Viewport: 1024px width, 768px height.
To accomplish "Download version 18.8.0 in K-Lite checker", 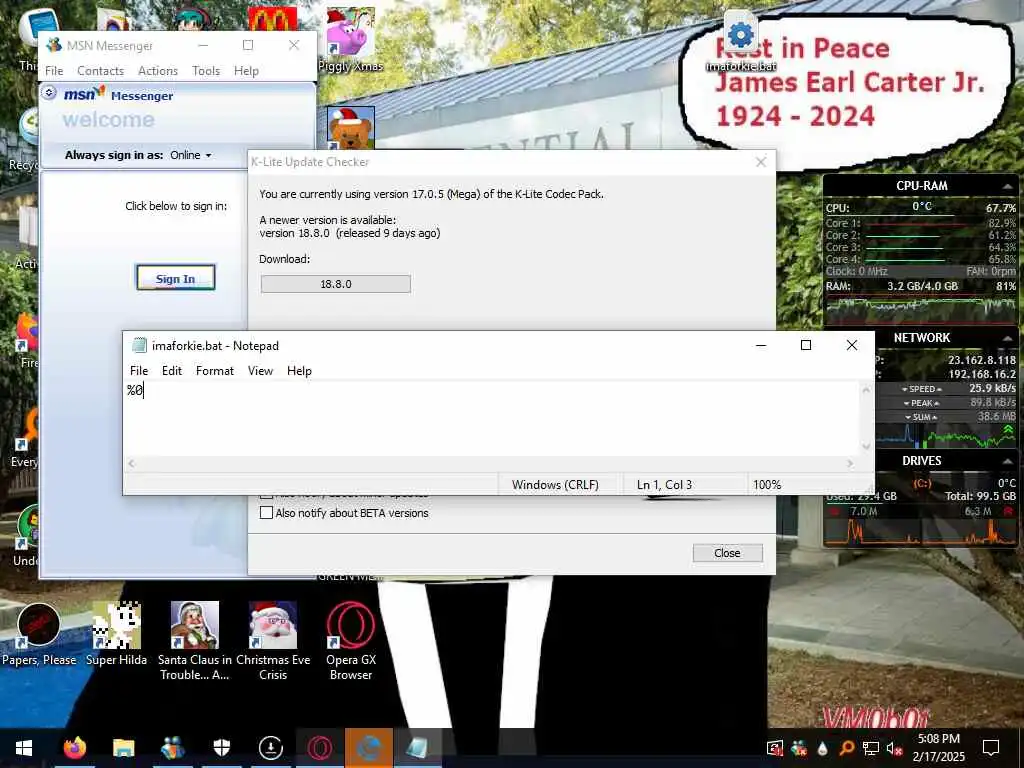I will [x=336, y=284].
